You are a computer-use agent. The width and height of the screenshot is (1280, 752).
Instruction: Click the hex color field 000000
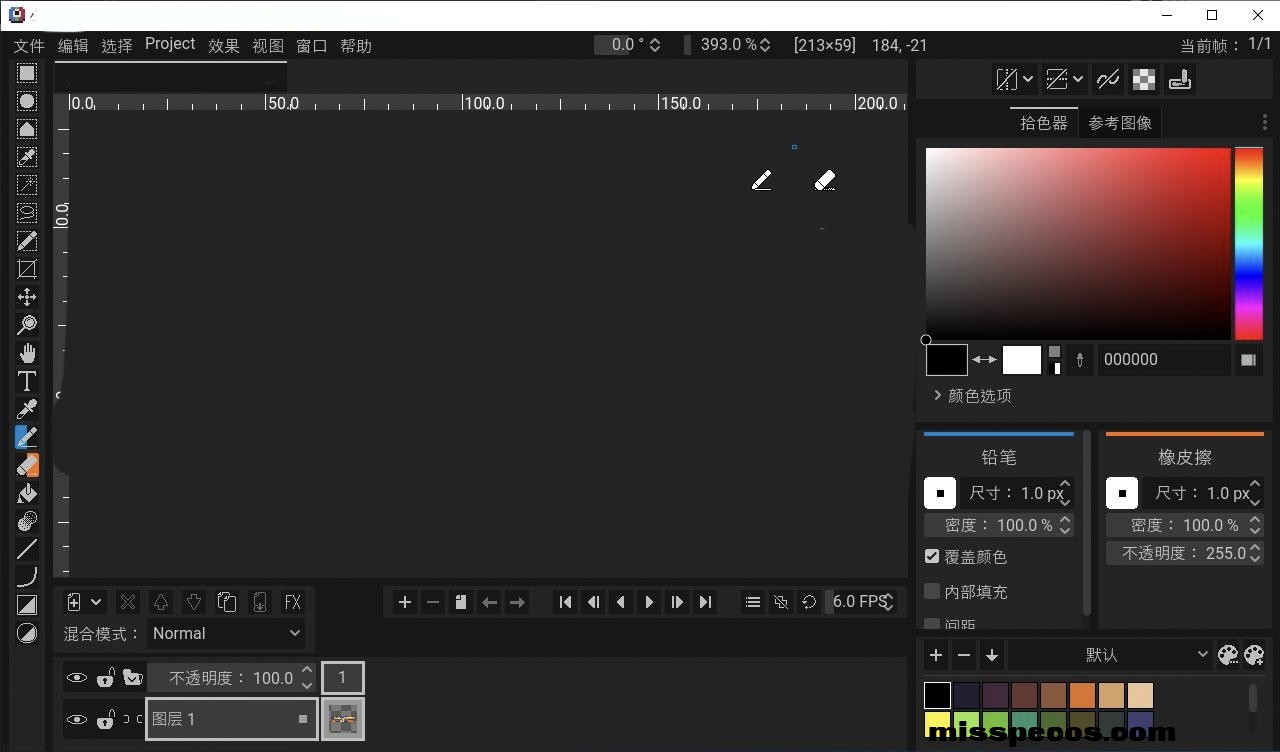pyautogui.click(x=1162, y=360)
